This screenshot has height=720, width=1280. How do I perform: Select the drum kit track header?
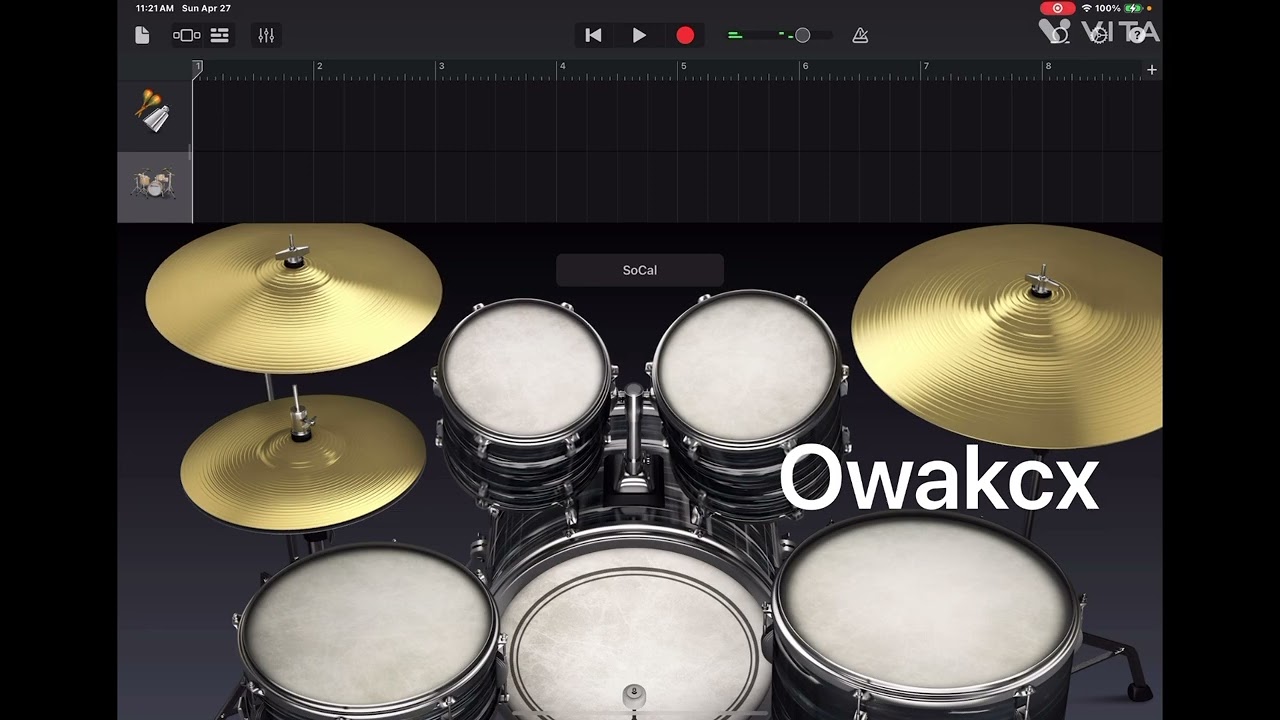coord(154,187)
